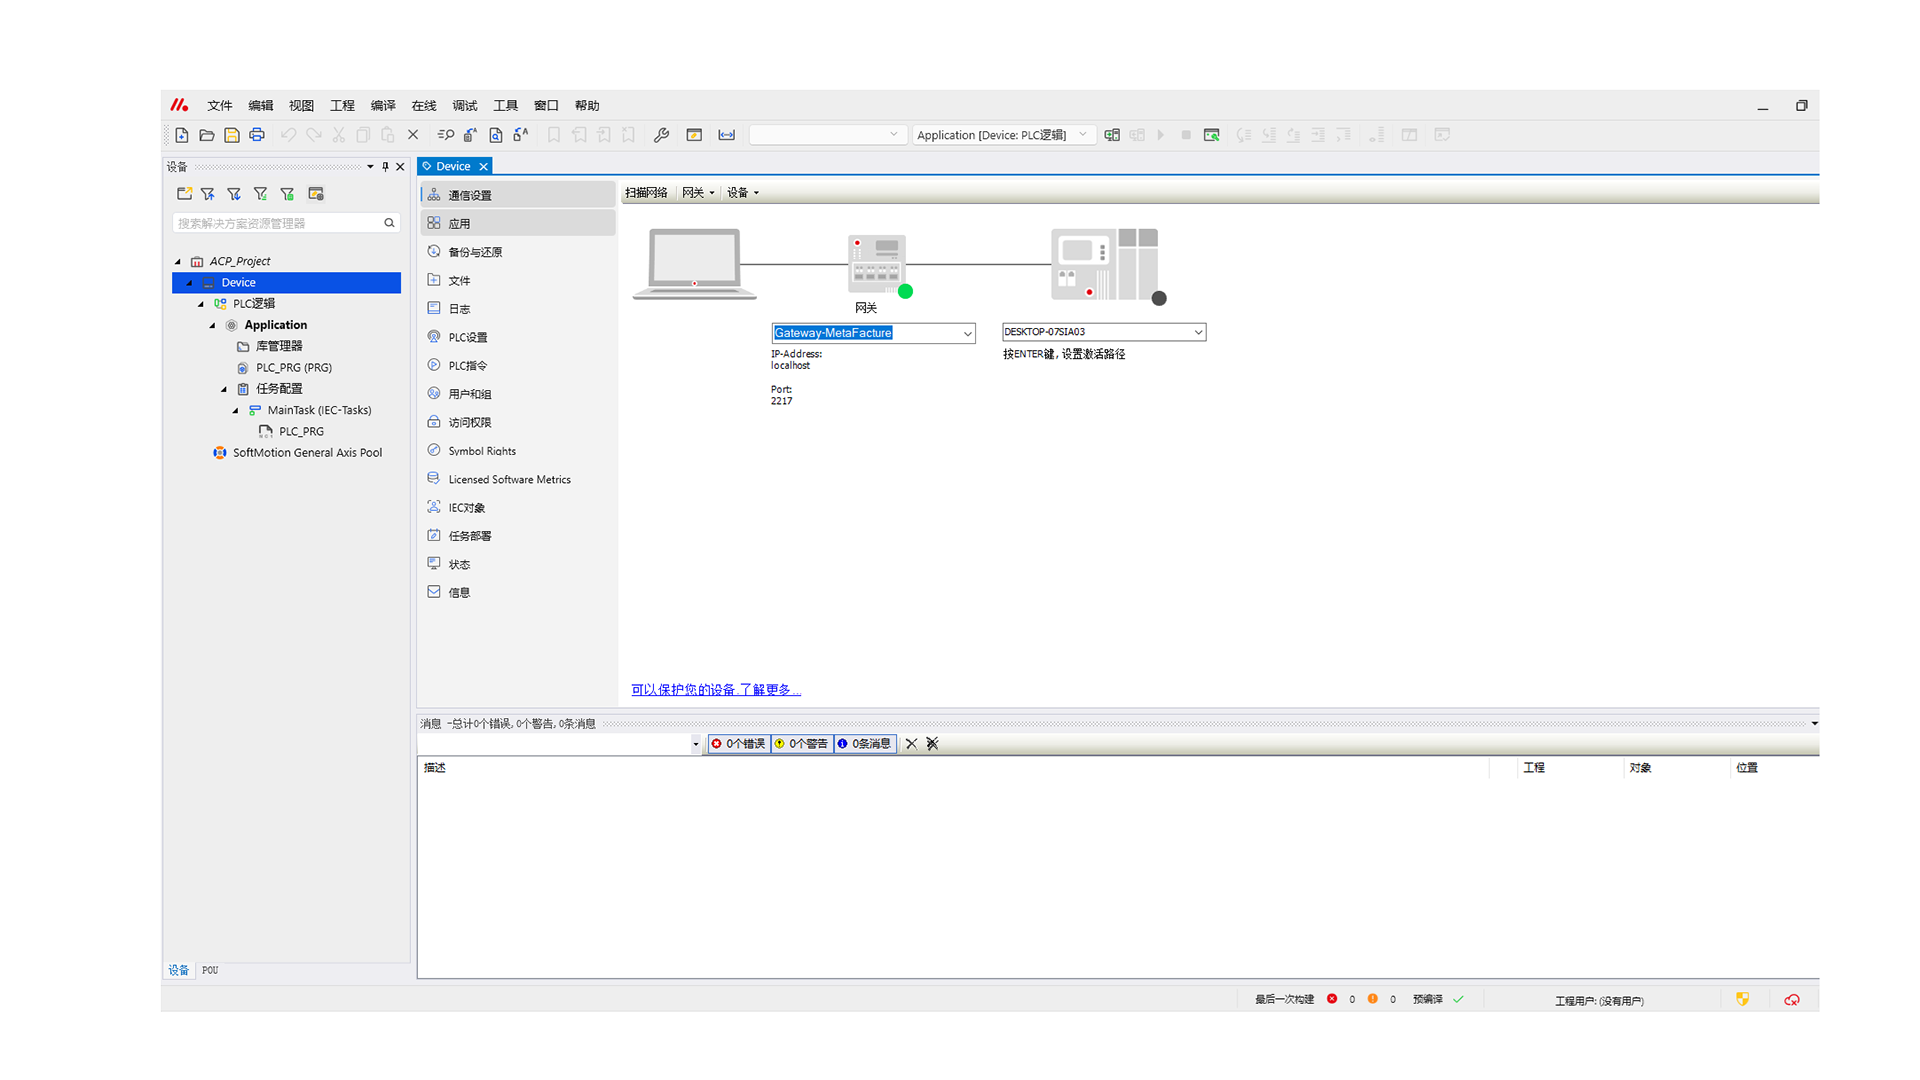Viewport: 1920px width, 1080px height.
Task: Click the 可以保护您的设备 了解更多 link
Action: (716, 690)
